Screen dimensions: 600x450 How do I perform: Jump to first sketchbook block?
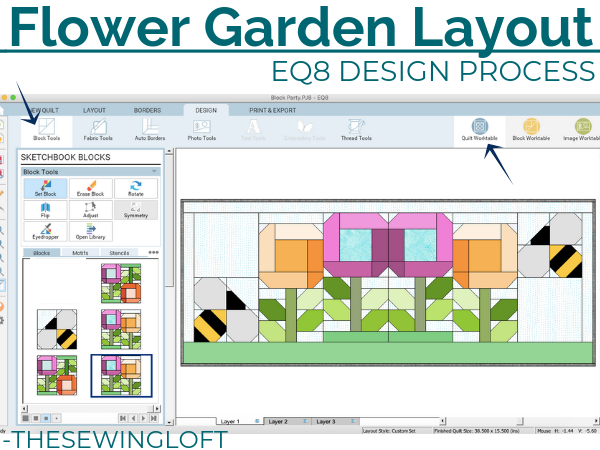(x=123, y=418)
